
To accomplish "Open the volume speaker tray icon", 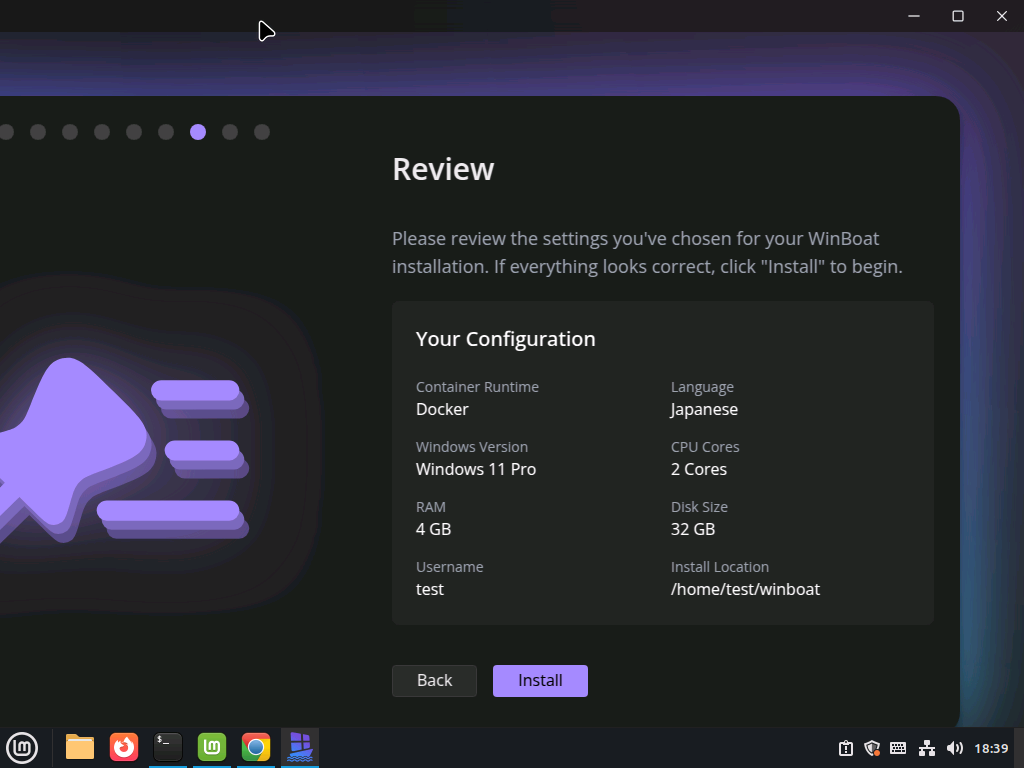I will [x=955, y=748].
